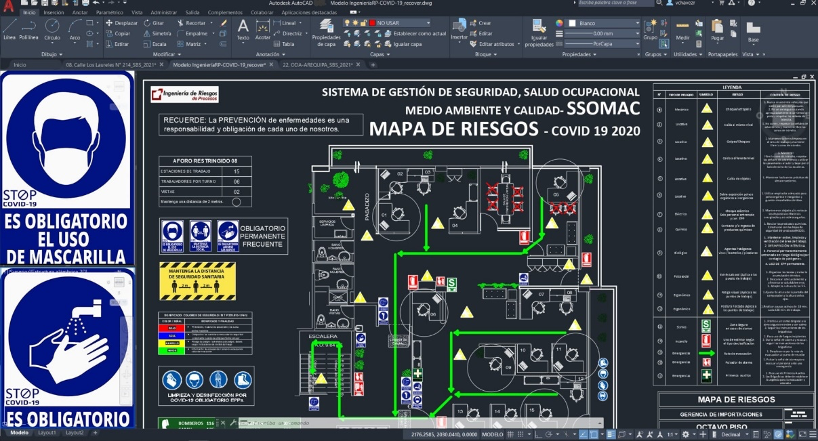This screenshot has height=441, width=818.
Task: Select the Línea drawing tool
Action: coord(9,28)
